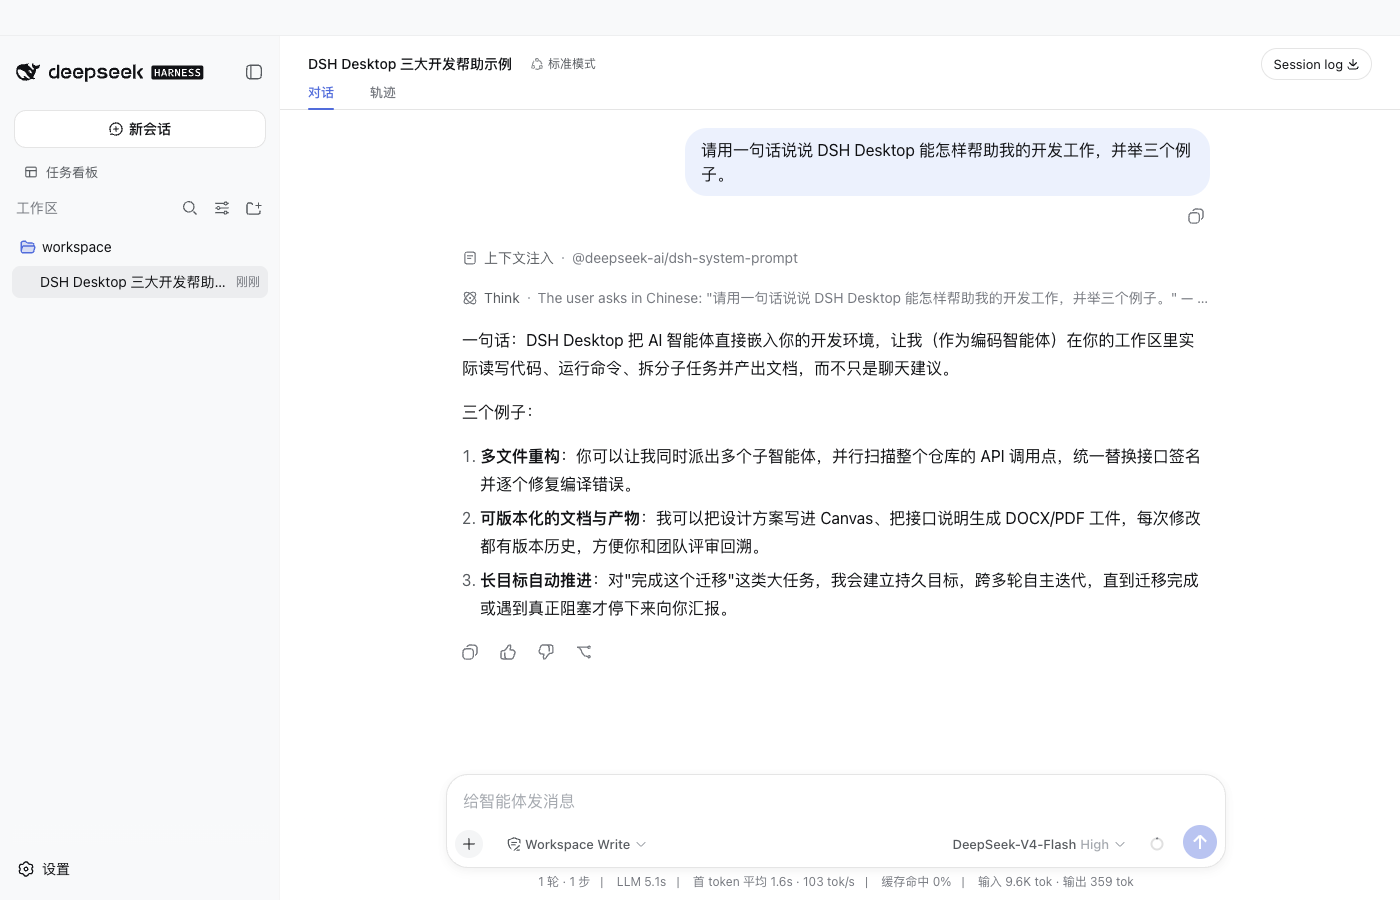Image resolution: width=1400 pixels, height=900 pixels.
Task: Click the LLM 5.1s status entry
Action: pyautogui.click(x=641, y=882)
